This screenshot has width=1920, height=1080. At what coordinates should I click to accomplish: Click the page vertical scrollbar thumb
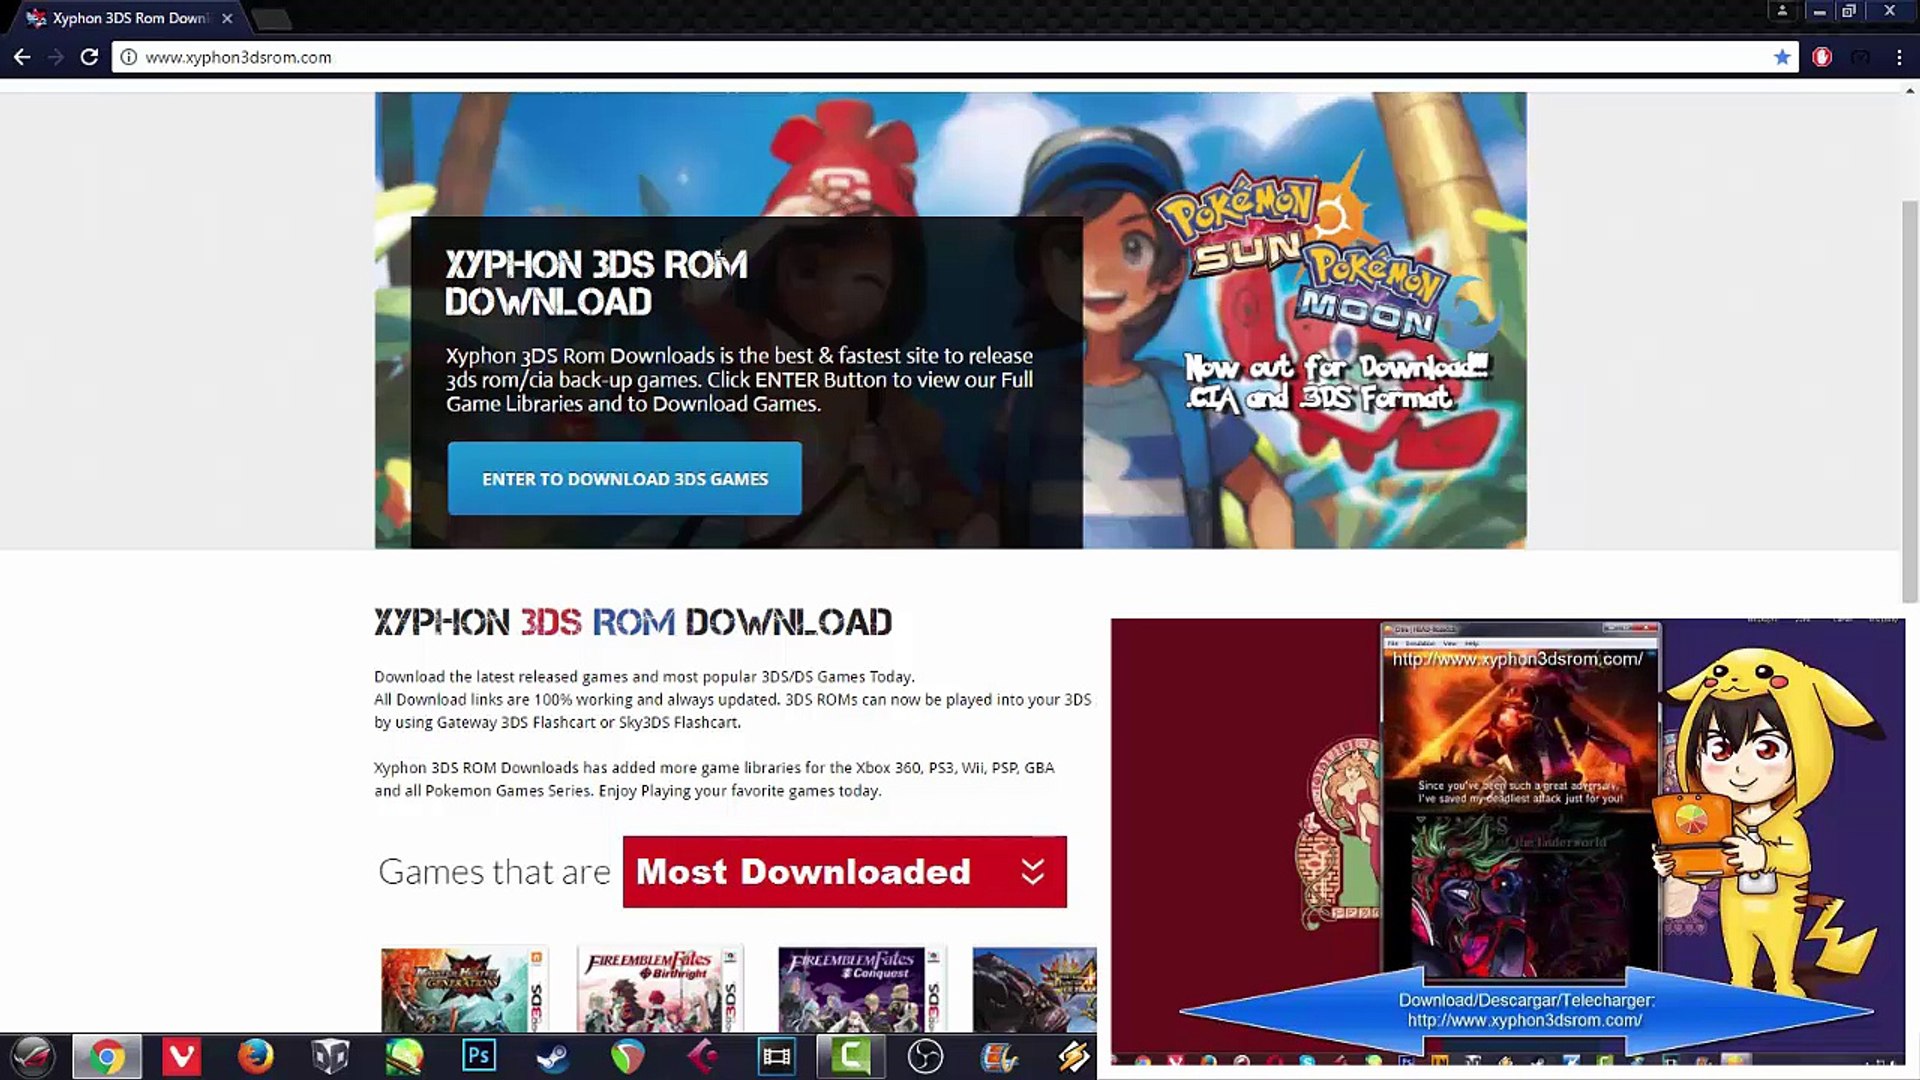click(x=1910, y=395)
